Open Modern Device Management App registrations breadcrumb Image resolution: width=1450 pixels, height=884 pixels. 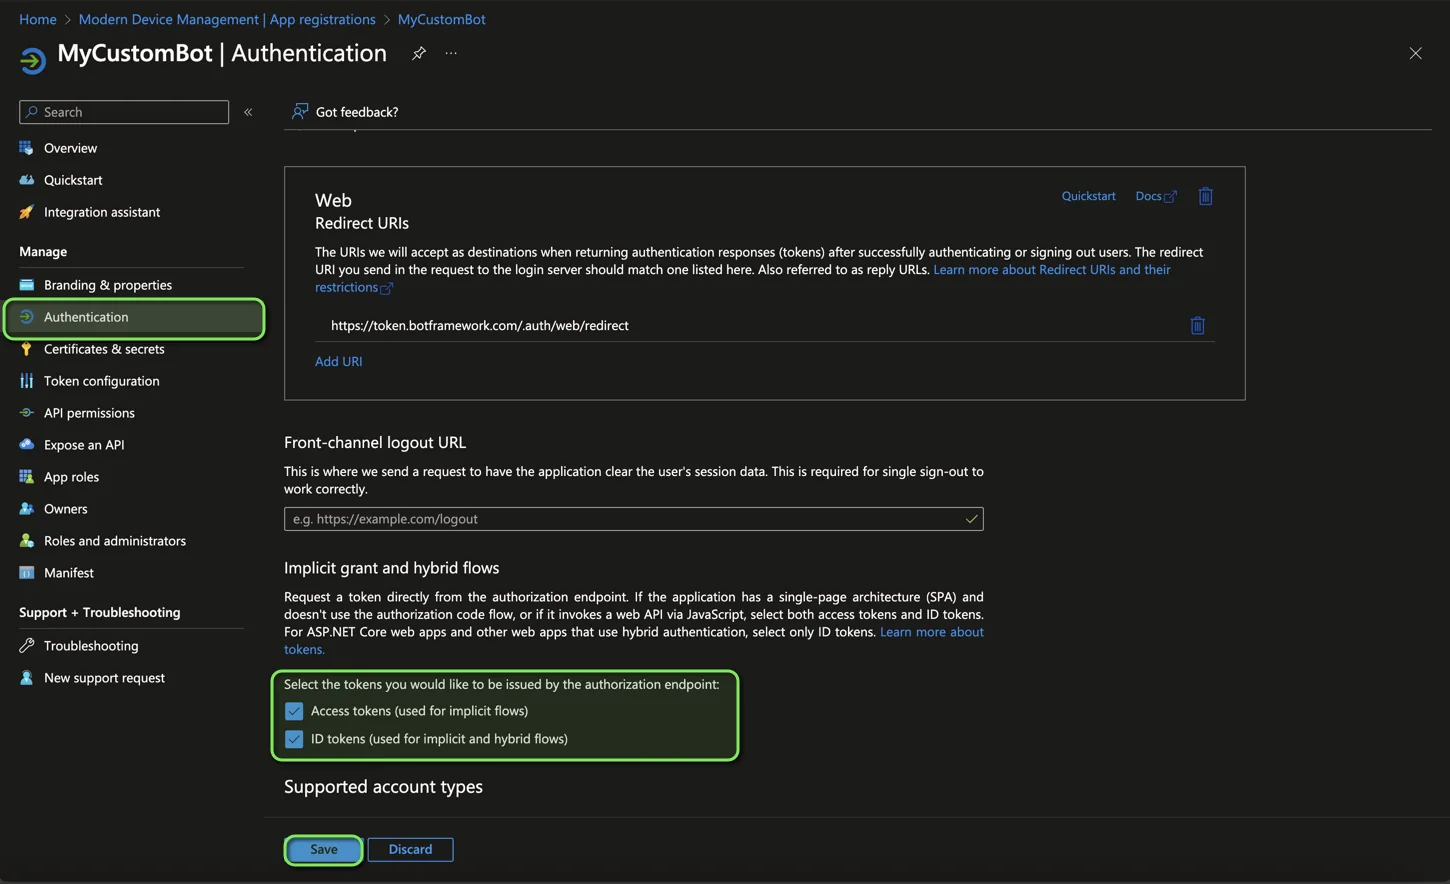[227, 19]
